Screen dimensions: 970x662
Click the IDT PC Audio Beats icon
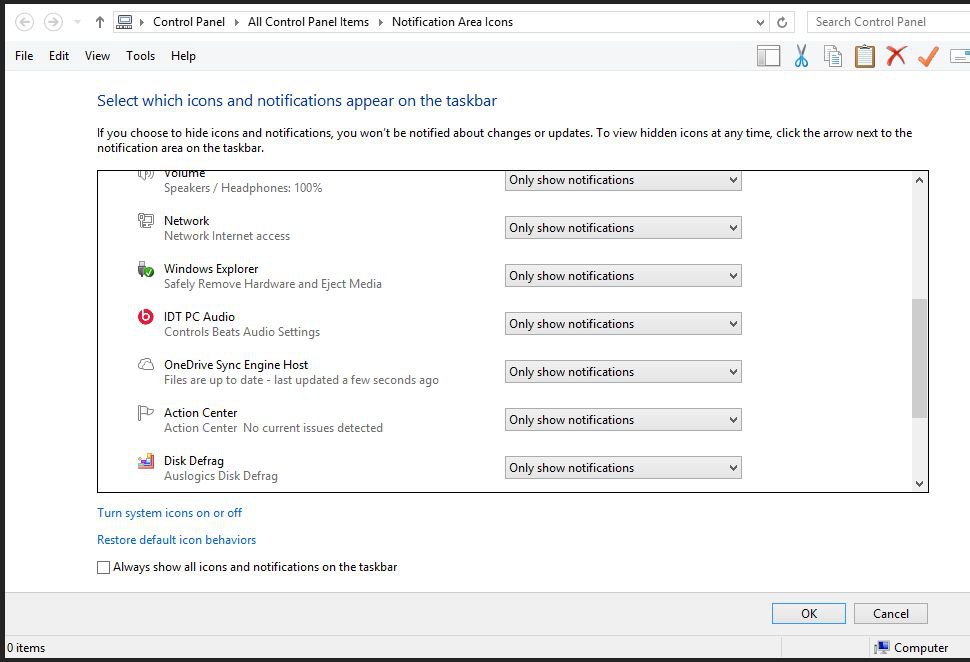pyautogui.click(x=145, y=317)
